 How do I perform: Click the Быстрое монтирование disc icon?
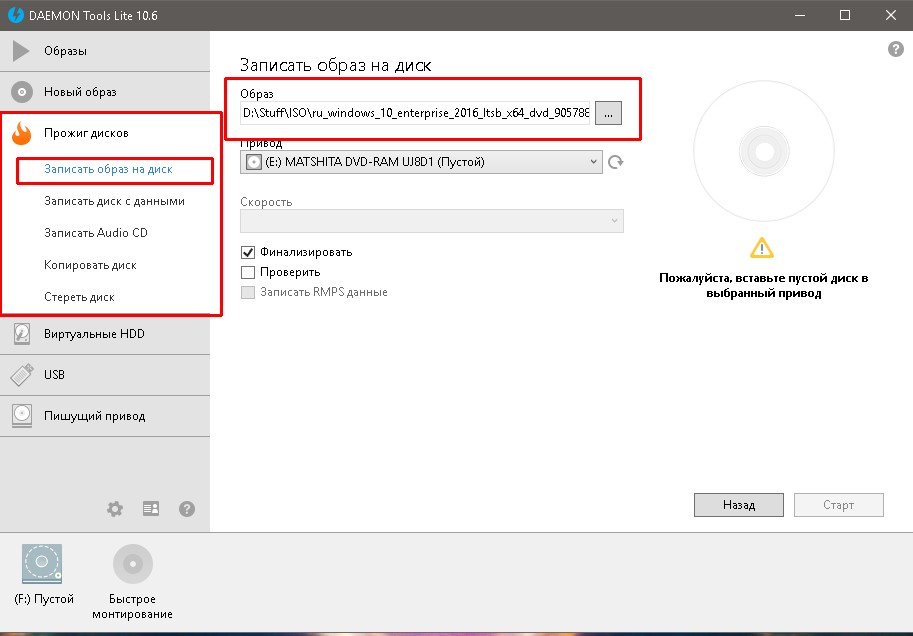133,564
